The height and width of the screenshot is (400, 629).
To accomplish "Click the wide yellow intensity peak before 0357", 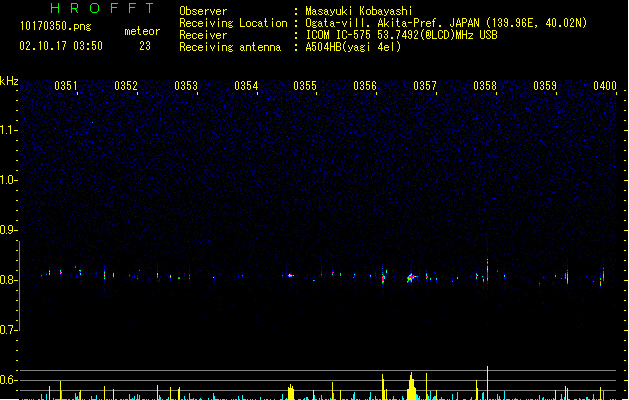I will click(x=411, y=386).
